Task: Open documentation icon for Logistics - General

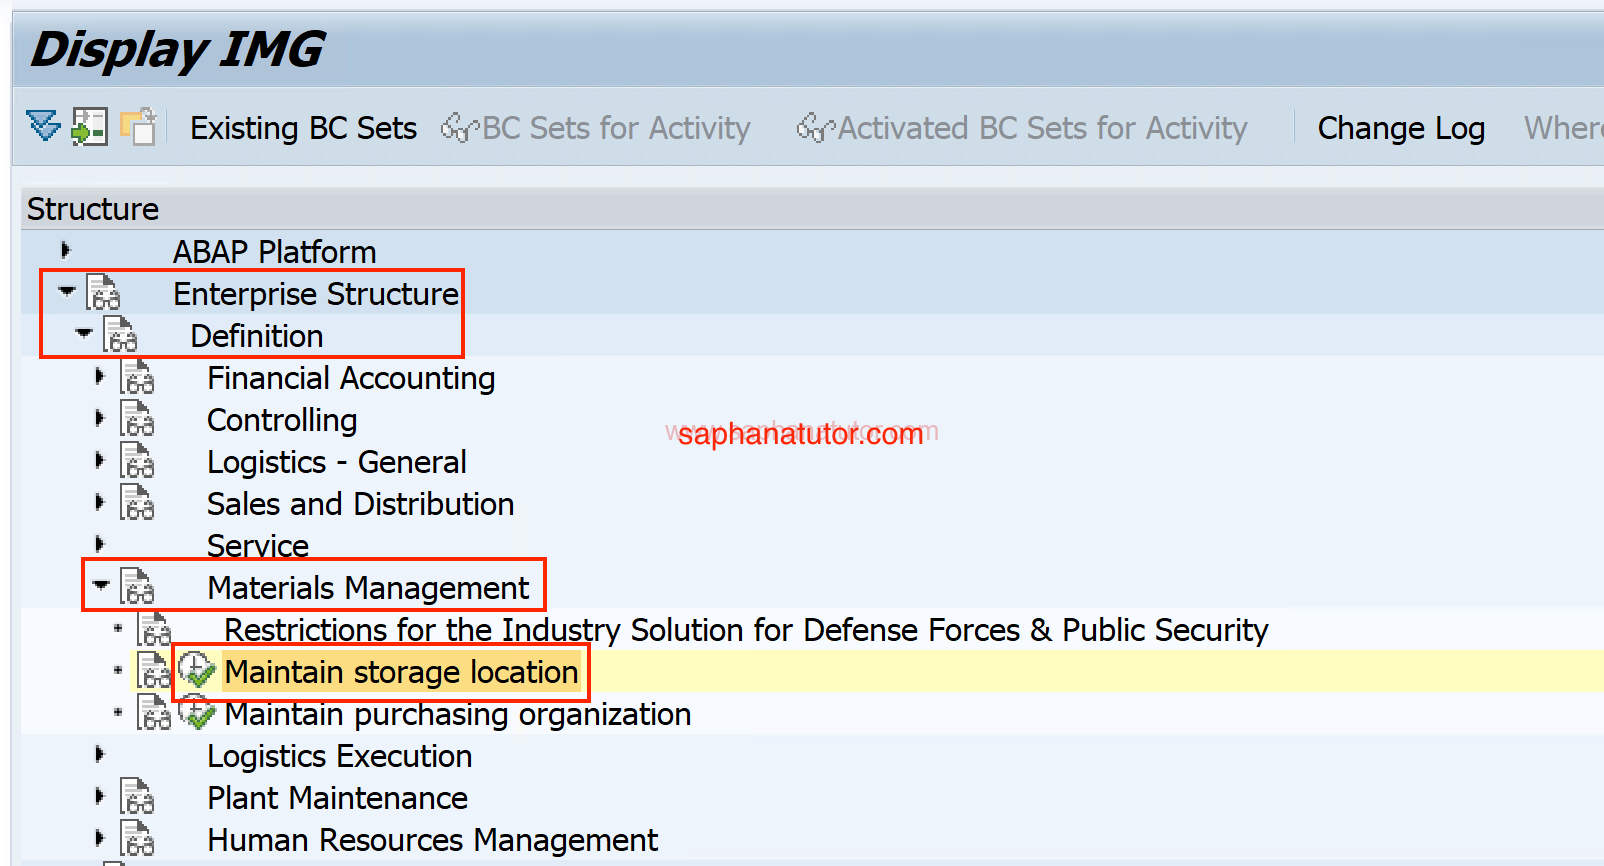Action: (x=137, y=461)
